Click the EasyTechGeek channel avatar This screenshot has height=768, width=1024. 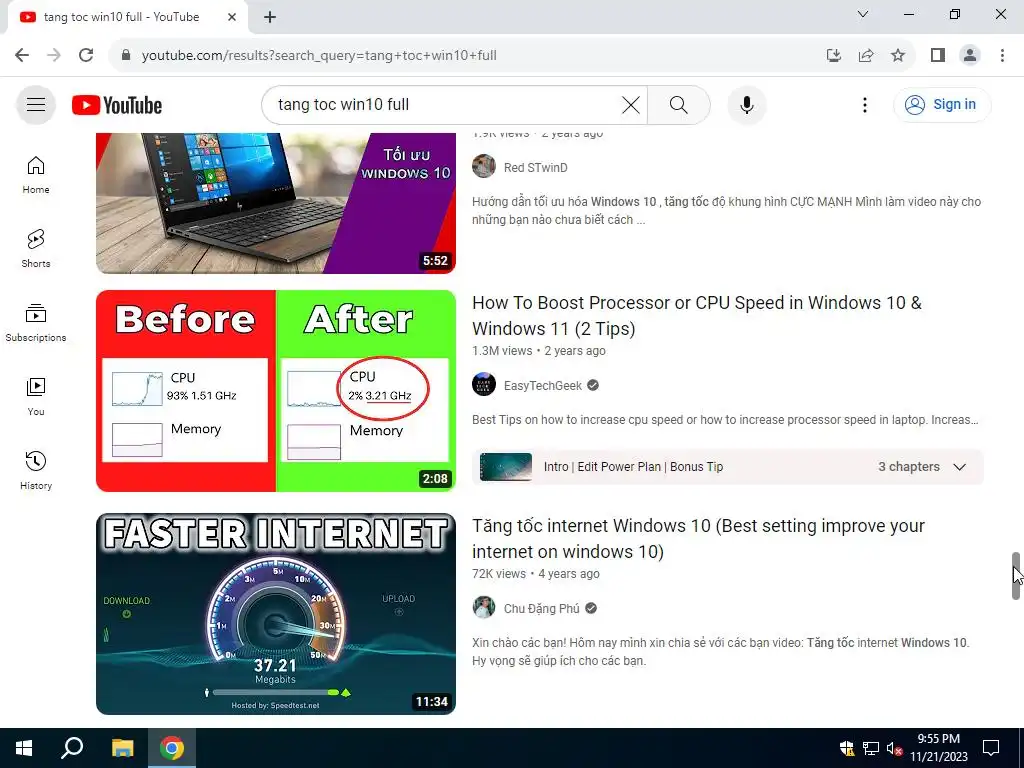pyautogui.click(x=484, y=385)
